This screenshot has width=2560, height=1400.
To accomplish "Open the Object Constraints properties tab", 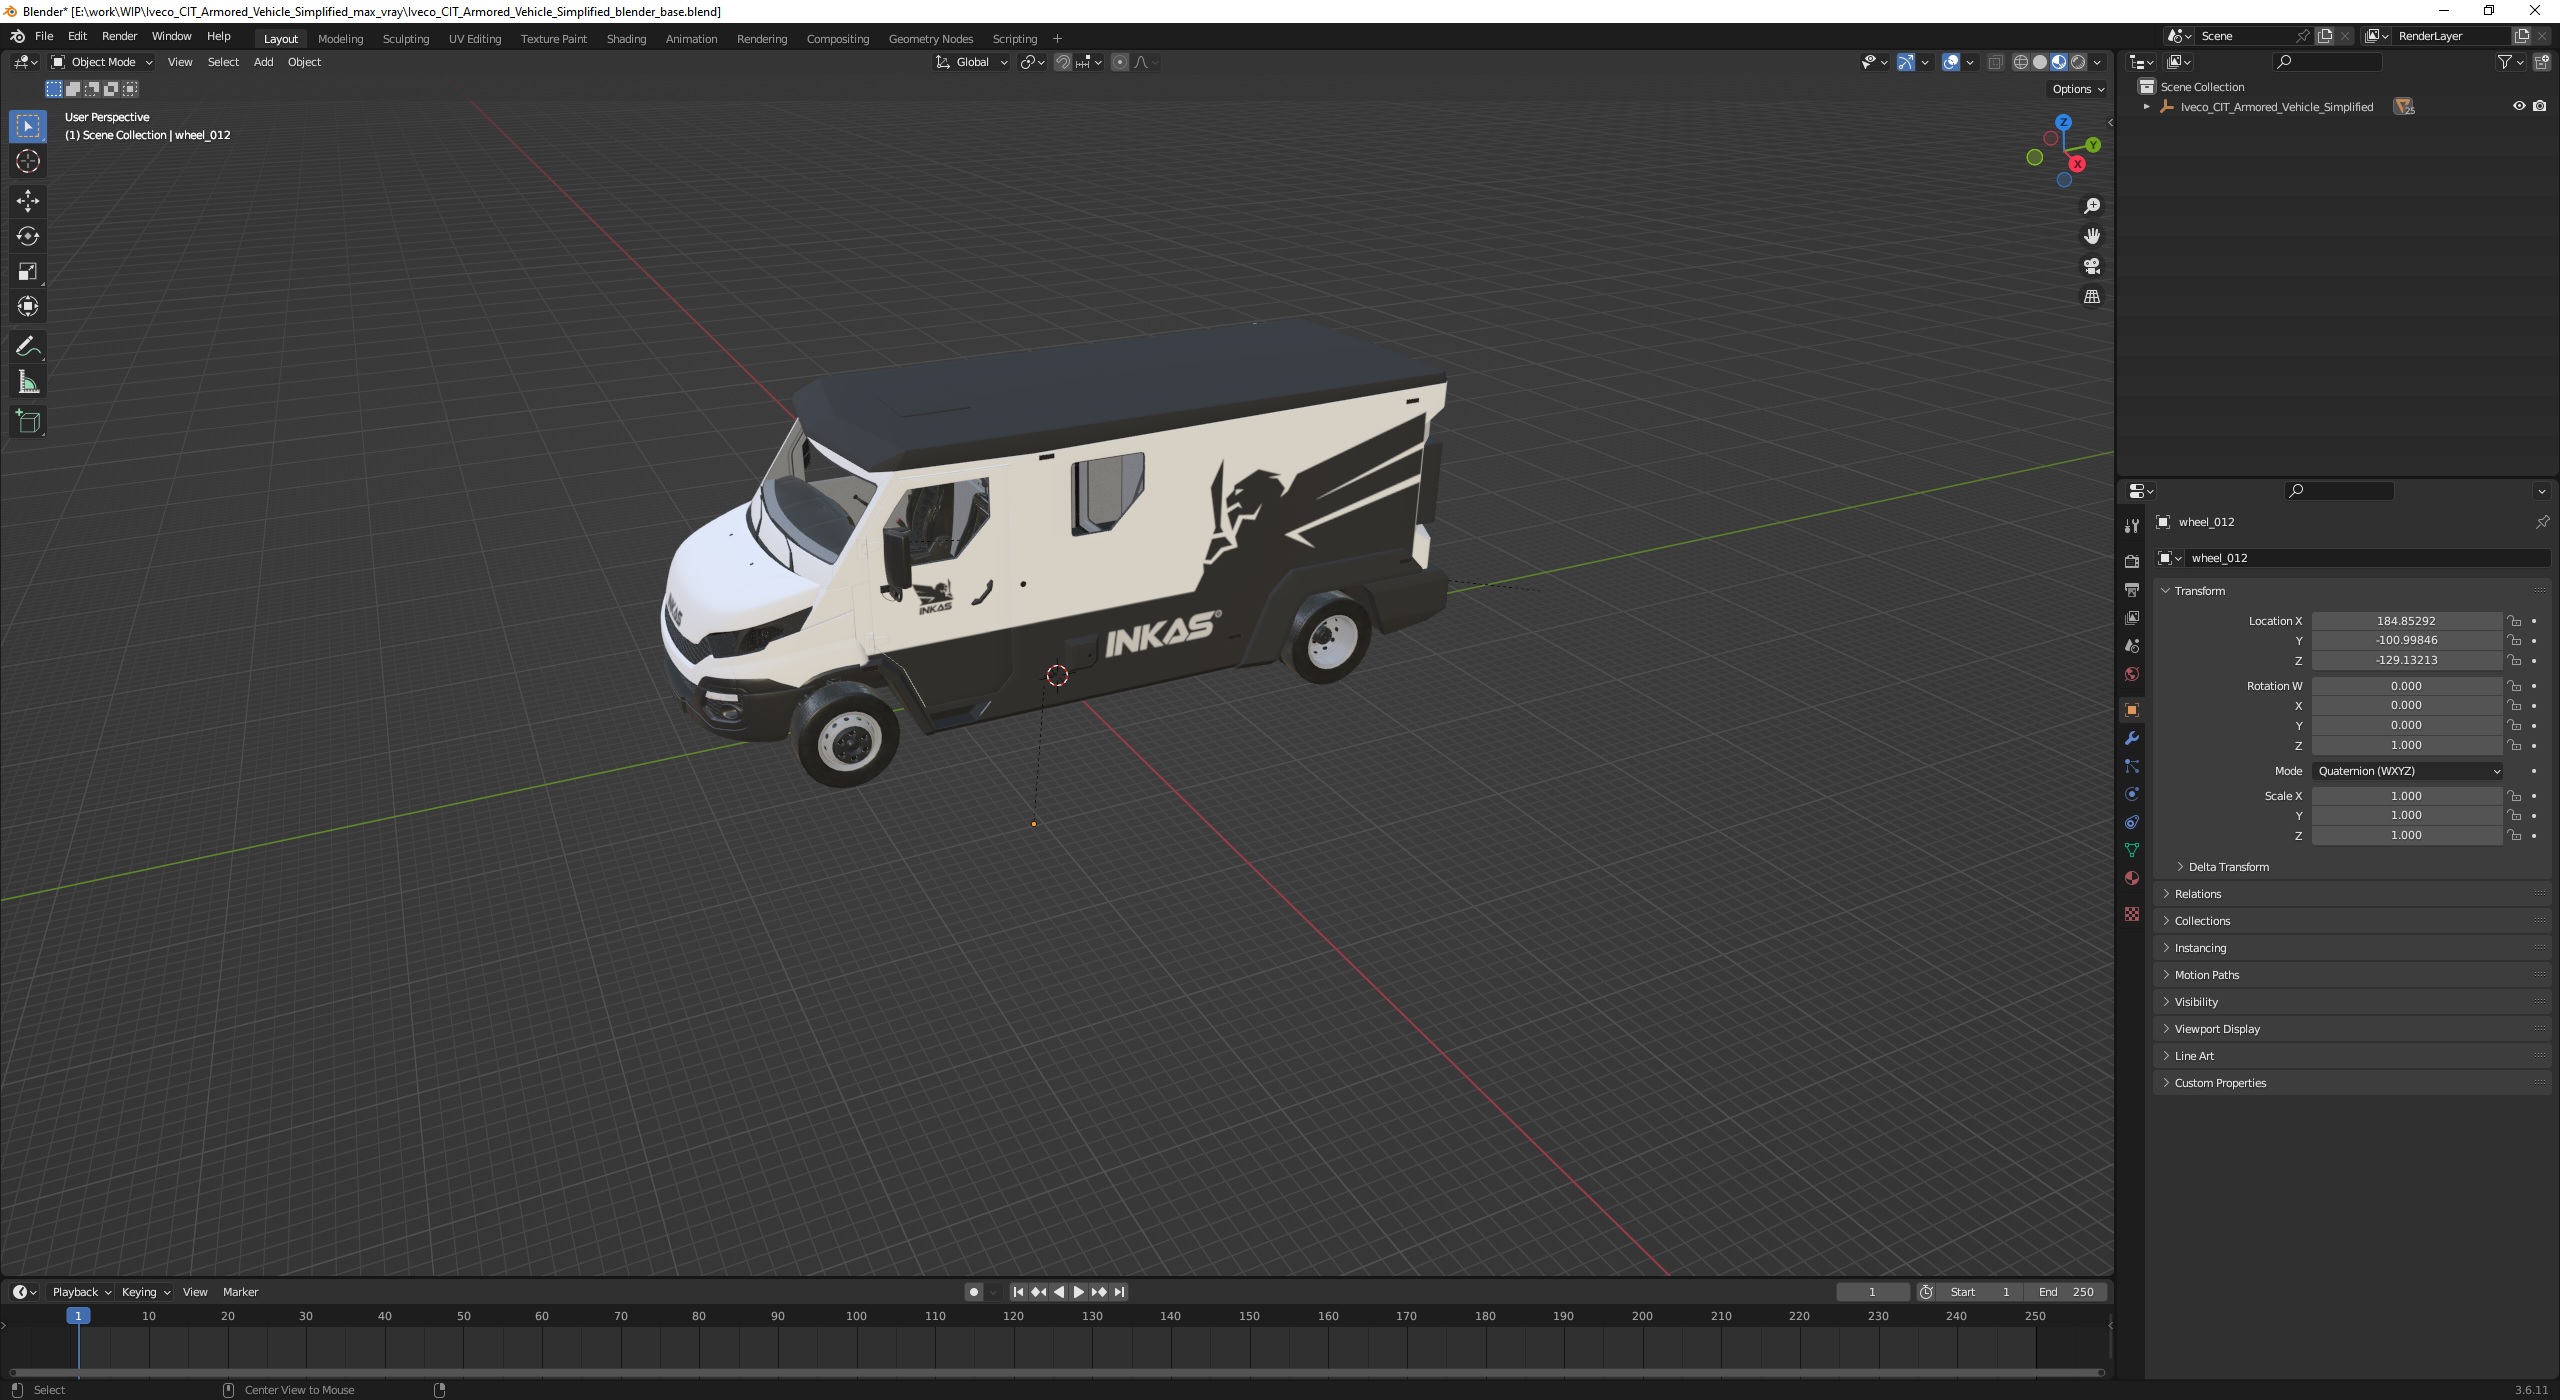I will pyautogui.click(x=2132, y=822).
